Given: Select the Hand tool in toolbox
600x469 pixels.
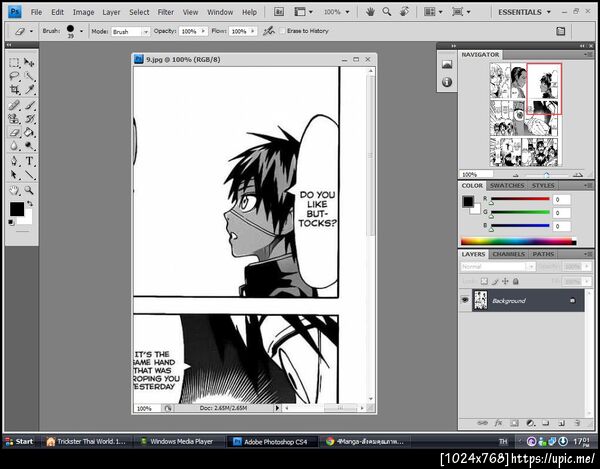Looking at the screenshot, I should pos(14,190).
